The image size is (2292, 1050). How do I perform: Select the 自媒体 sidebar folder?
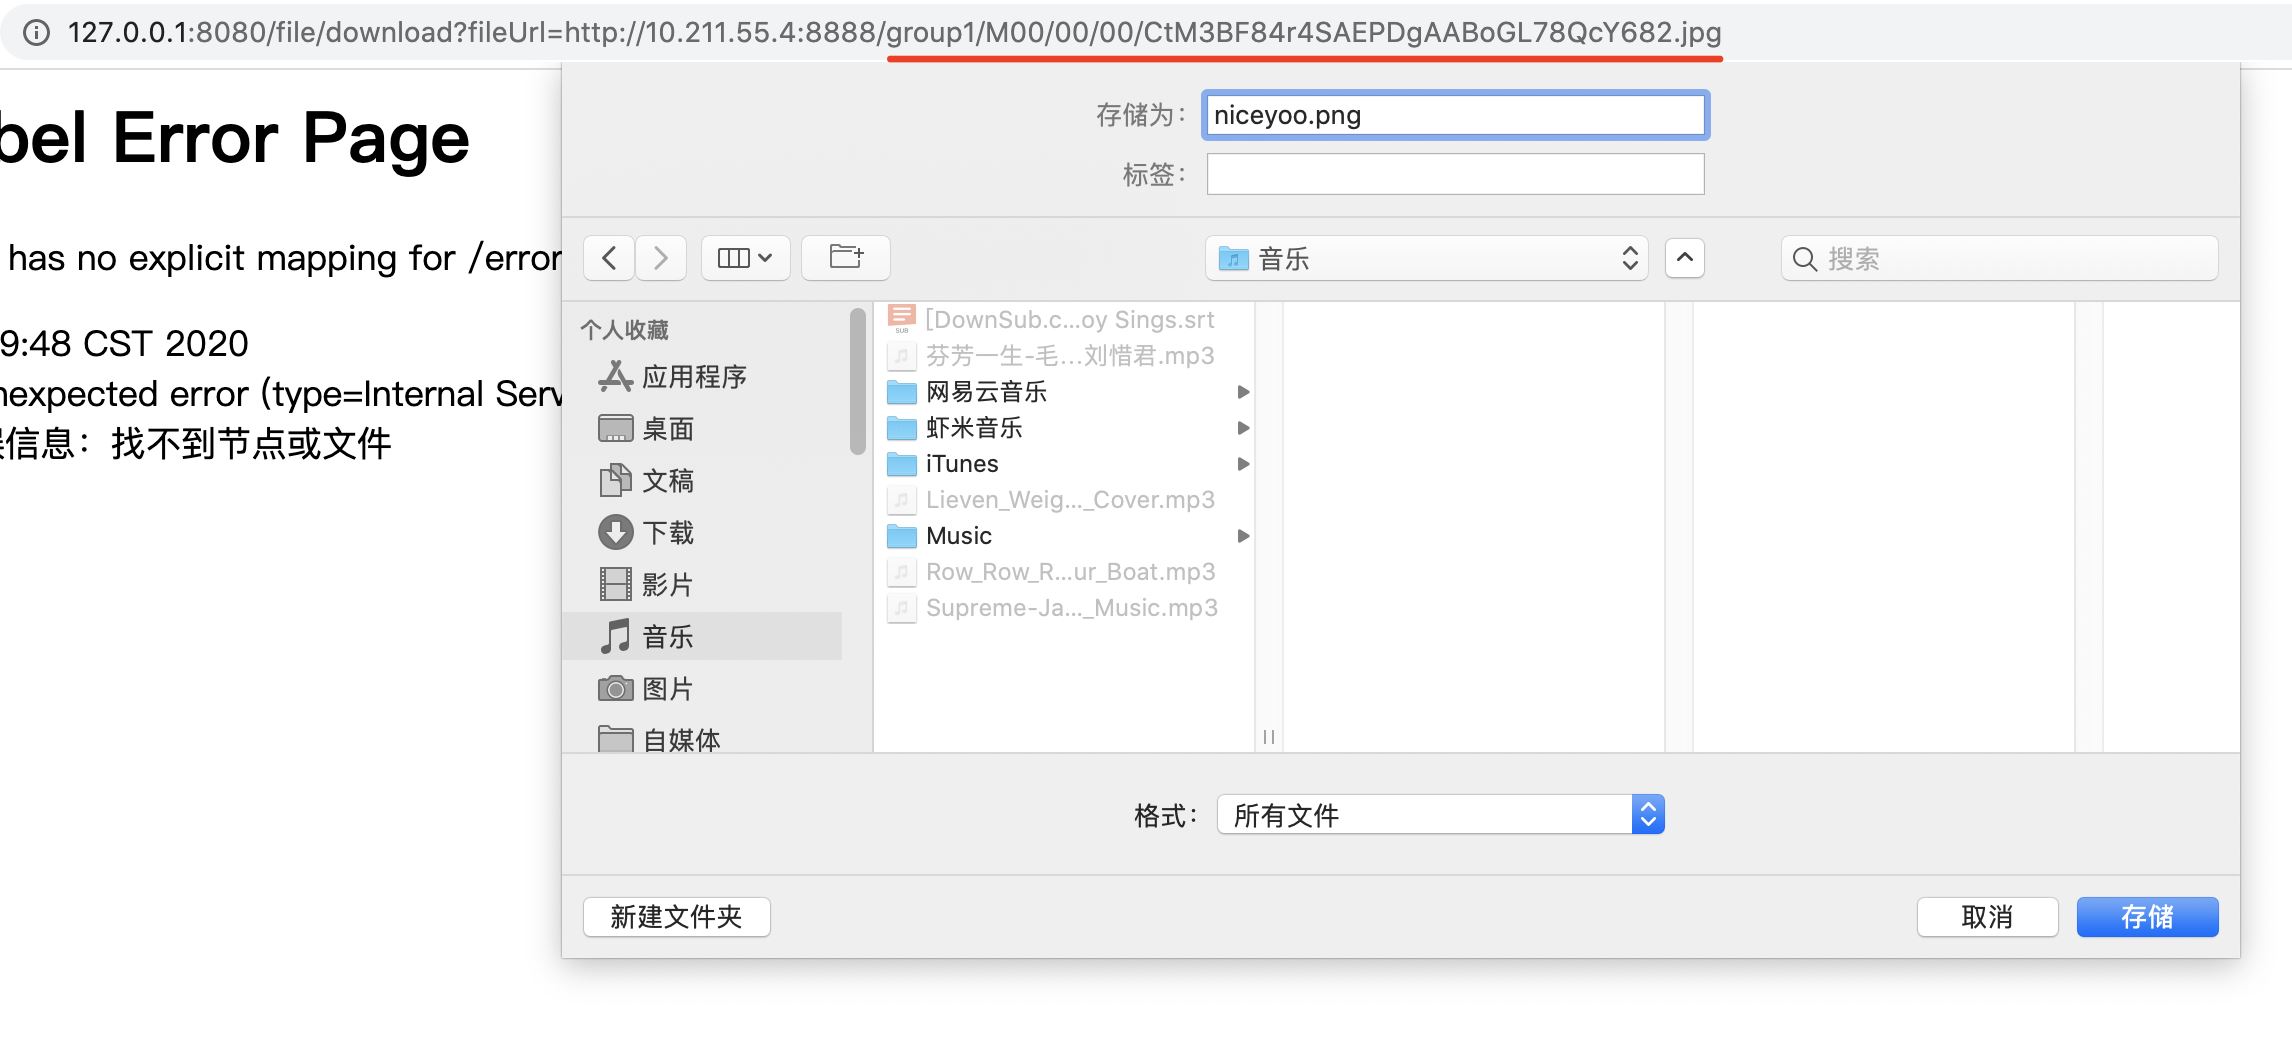680,739
